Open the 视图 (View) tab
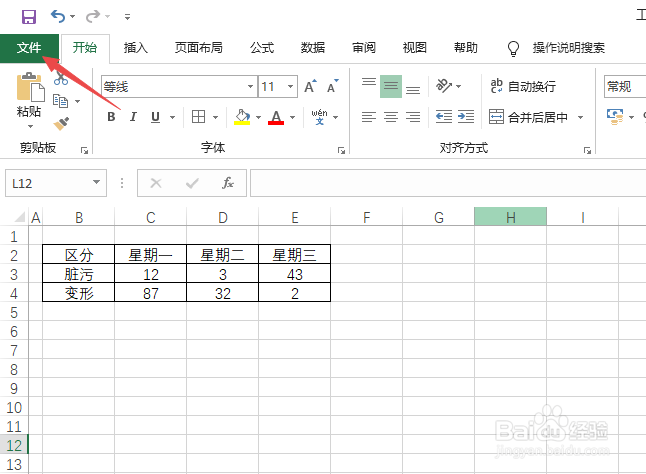This screenshot has height=474, width=646. point(414,48)
